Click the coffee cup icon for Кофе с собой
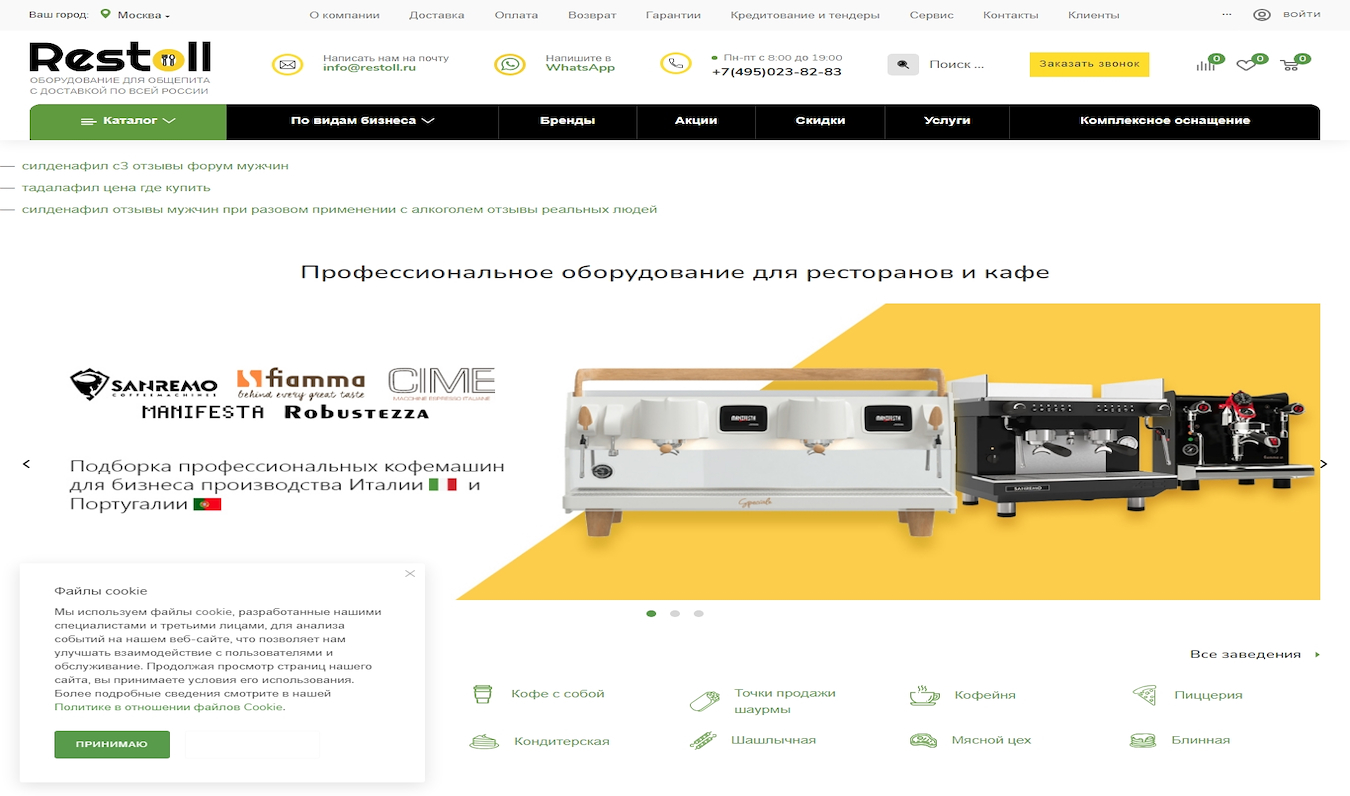The image size is (1350, 796). tap(482, 694)
